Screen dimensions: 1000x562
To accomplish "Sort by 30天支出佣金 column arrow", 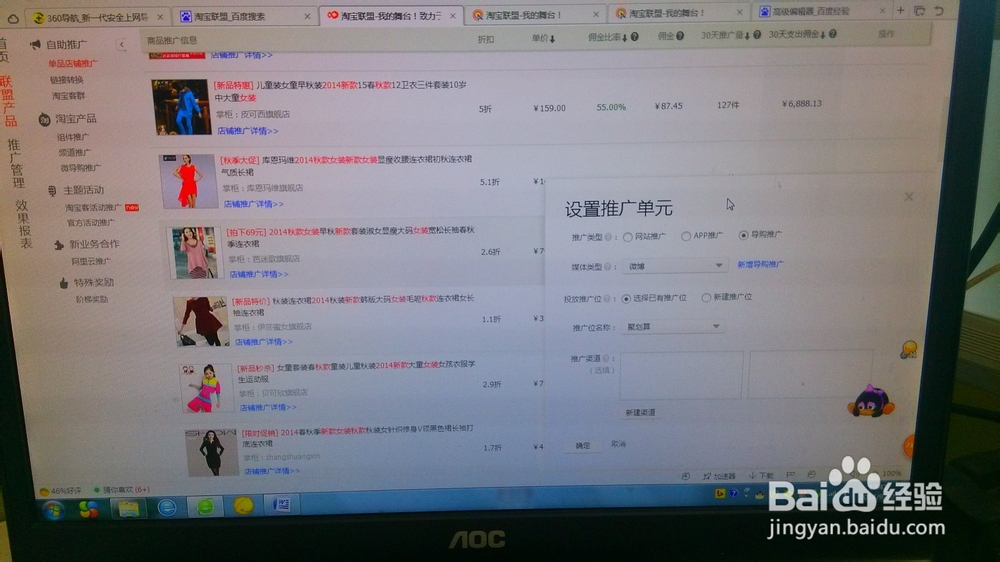I will coord(823,34).
